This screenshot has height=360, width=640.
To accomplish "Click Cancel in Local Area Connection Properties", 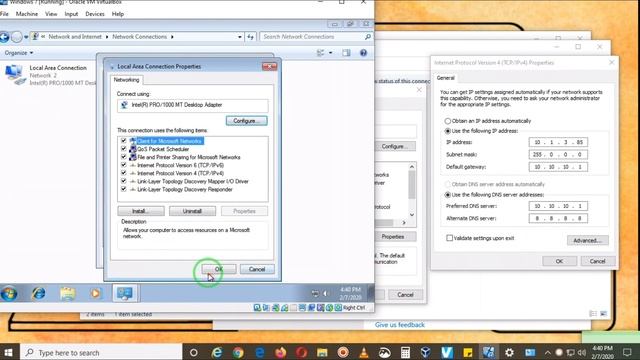I will pyautogui.click(x=257, y=269).
